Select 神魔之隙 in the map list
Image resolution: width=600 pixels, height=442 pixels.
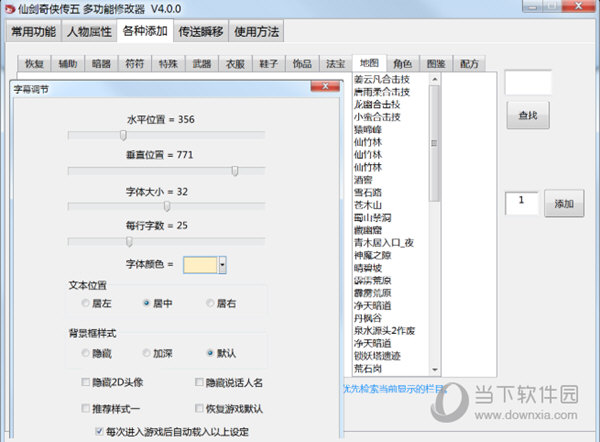(373, 255)
